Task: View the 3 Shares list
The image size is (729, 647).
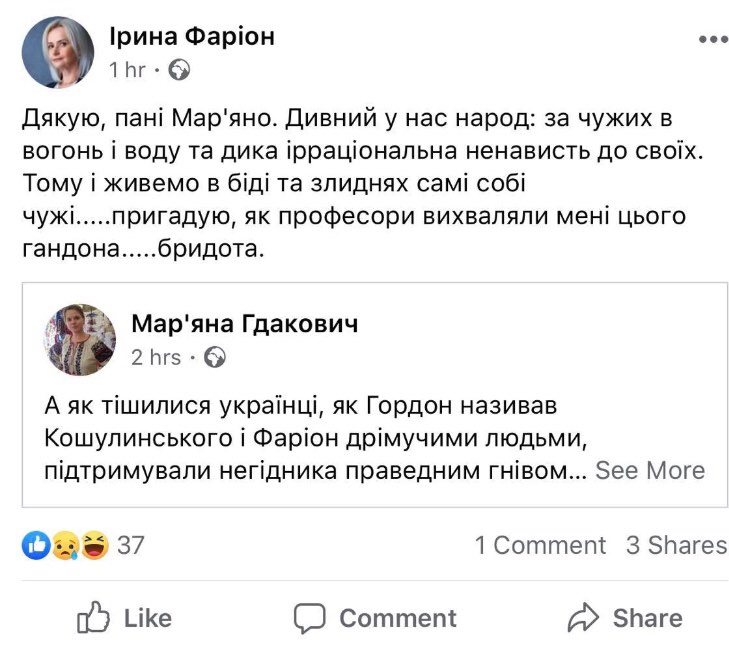Action: tap(676, 545)
